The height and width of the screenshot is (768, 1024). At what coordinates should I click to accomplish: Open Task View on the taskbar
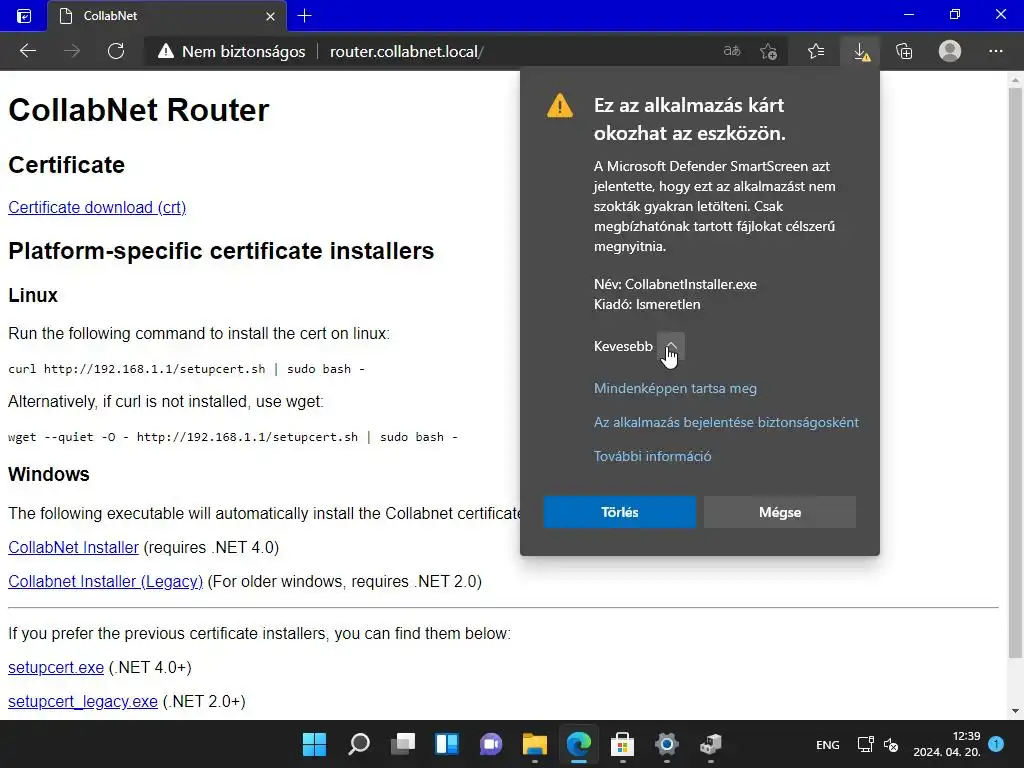(x=403, y=744)
